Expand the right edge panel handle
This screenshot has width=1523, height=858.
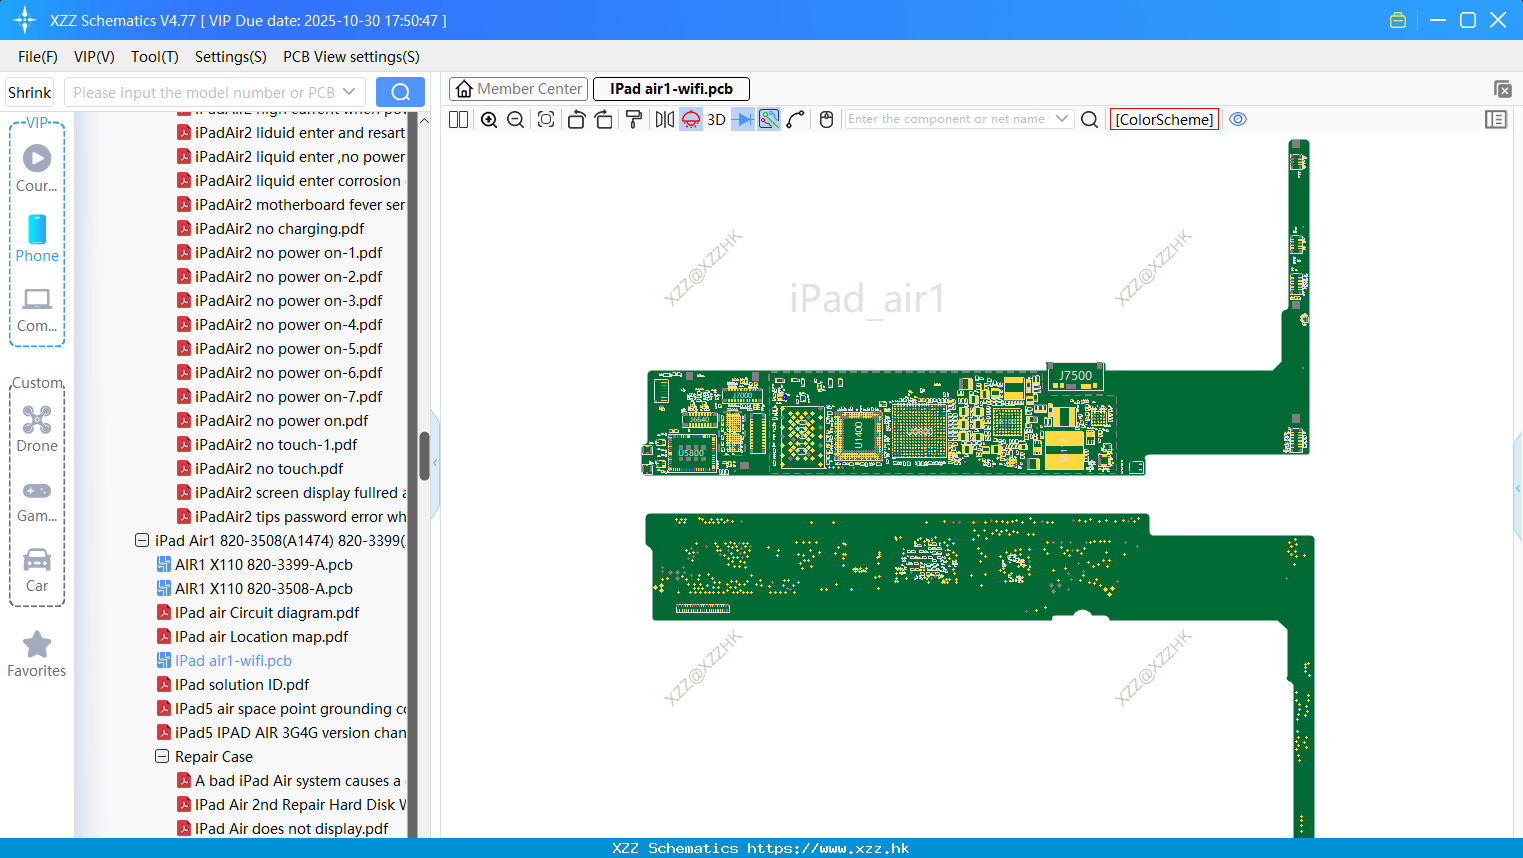(1518, 488)
